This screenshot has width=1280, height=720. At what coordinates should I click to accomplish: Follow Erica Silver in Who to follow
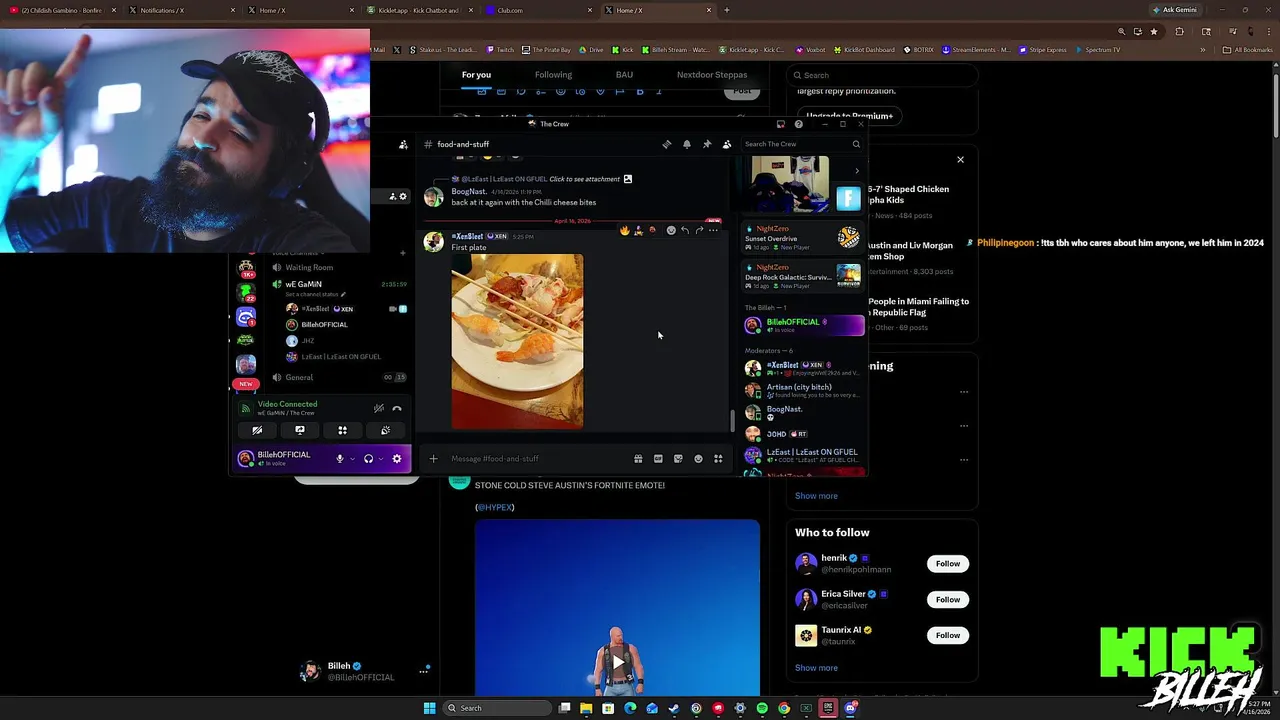click(947, 600)
